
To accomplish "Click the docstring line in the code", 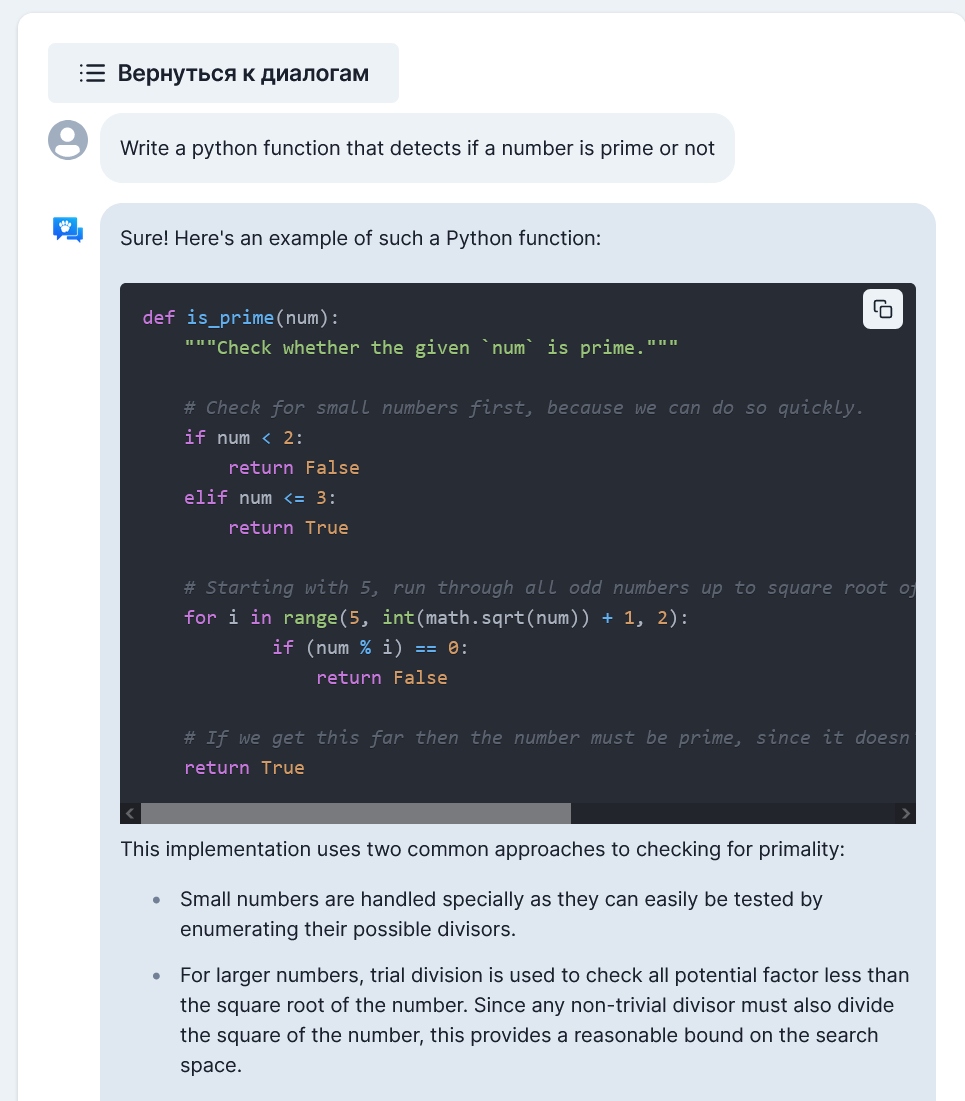I will [431, 348].
